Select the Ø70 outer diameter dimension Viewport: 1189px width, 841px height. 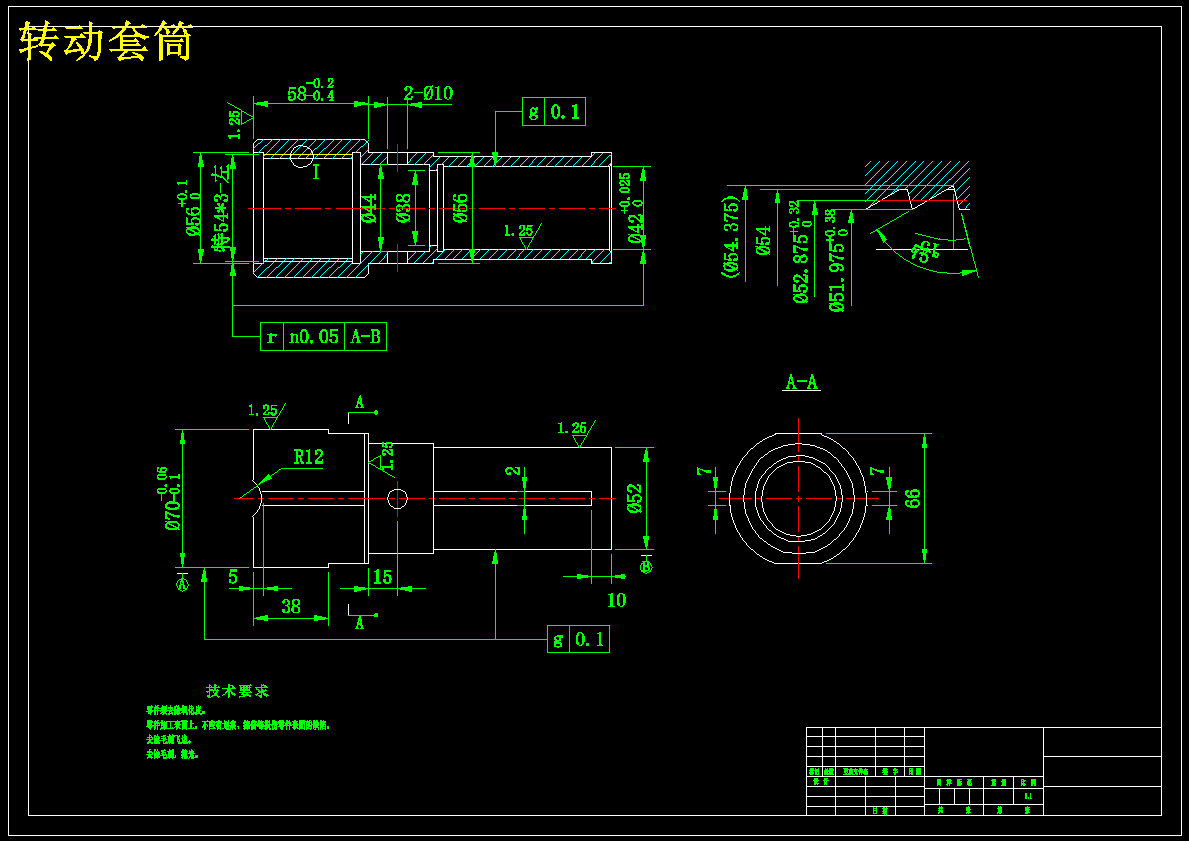coord(171,498)
